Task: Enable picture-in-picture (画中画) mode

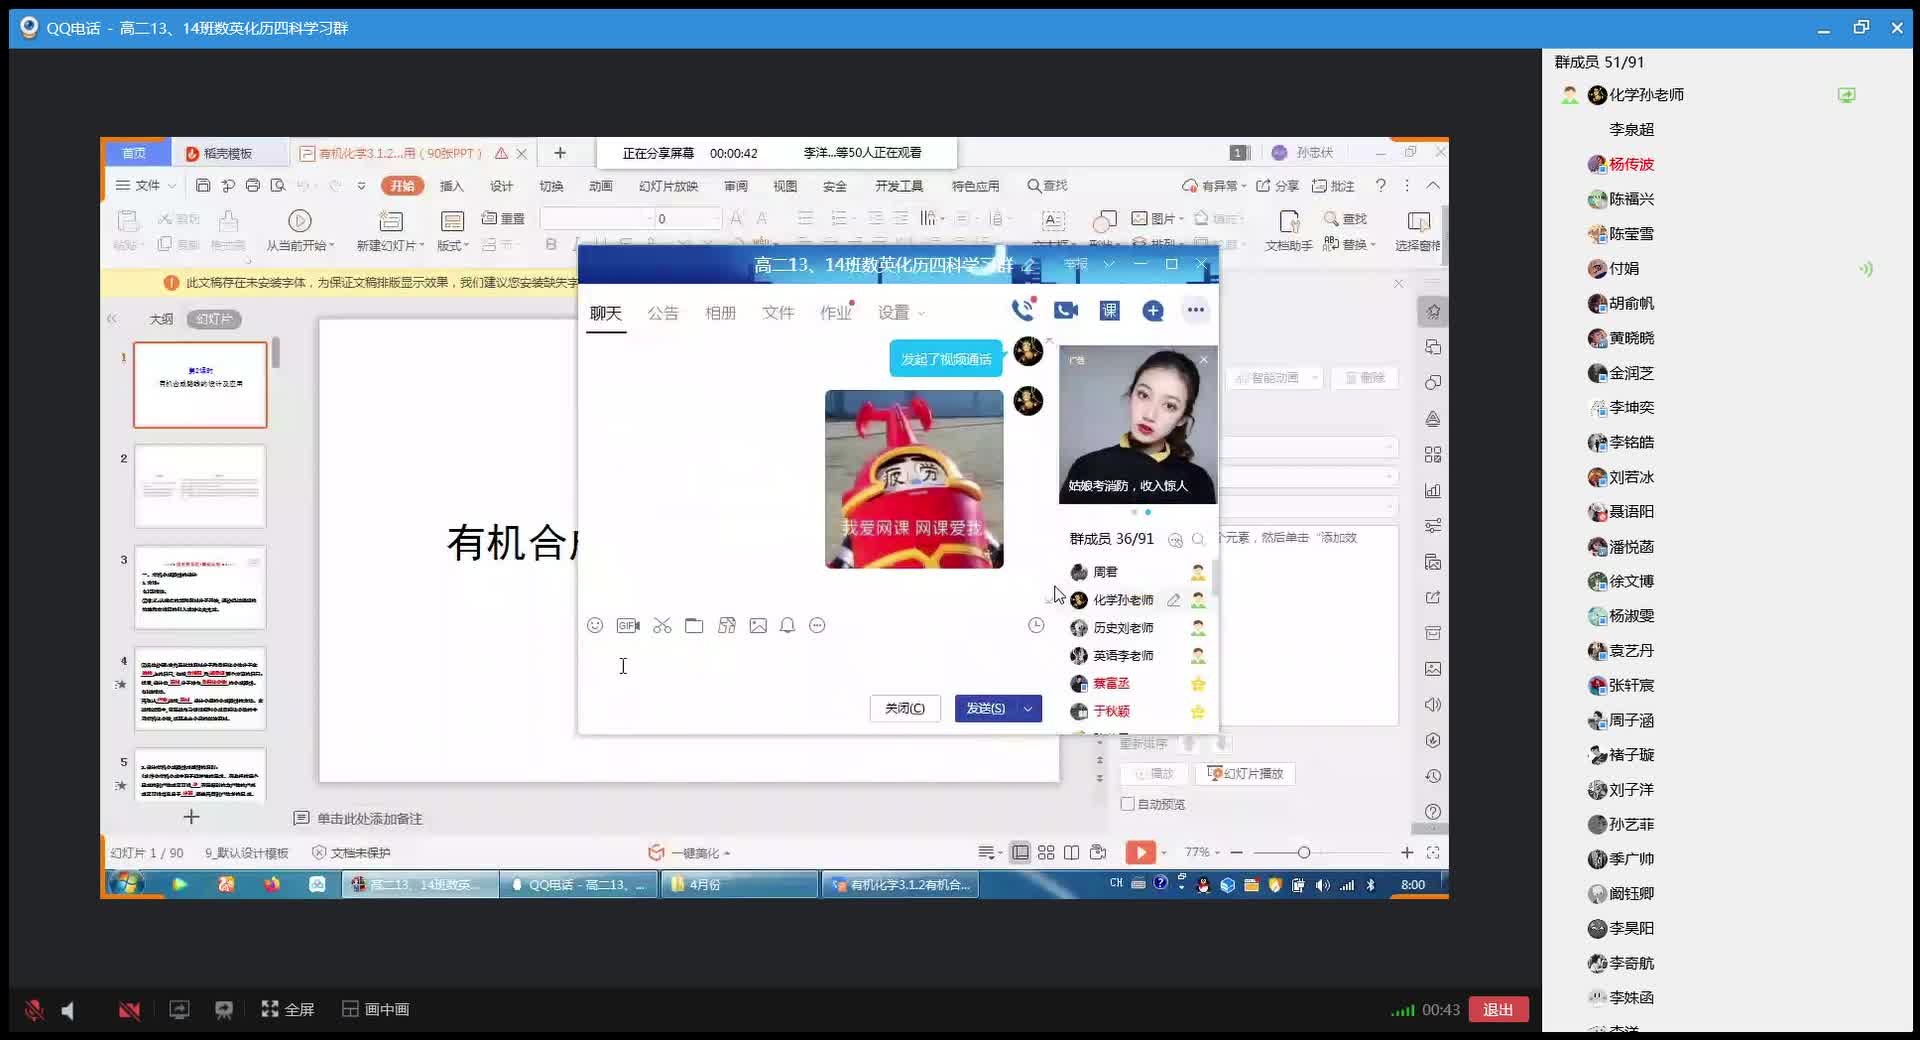Action: click(376, 1010)
